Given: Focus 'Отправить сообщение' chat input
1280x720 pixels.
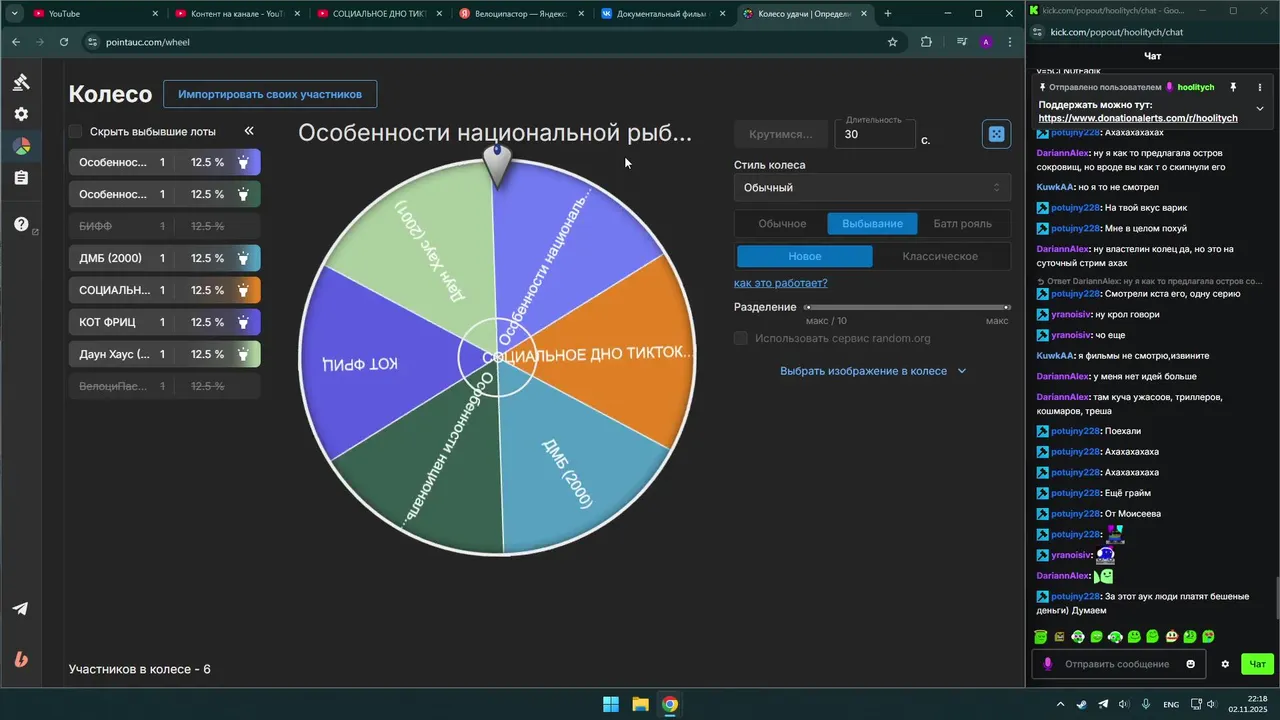Looking at the screenshot, I should (x=1117, y=664).
